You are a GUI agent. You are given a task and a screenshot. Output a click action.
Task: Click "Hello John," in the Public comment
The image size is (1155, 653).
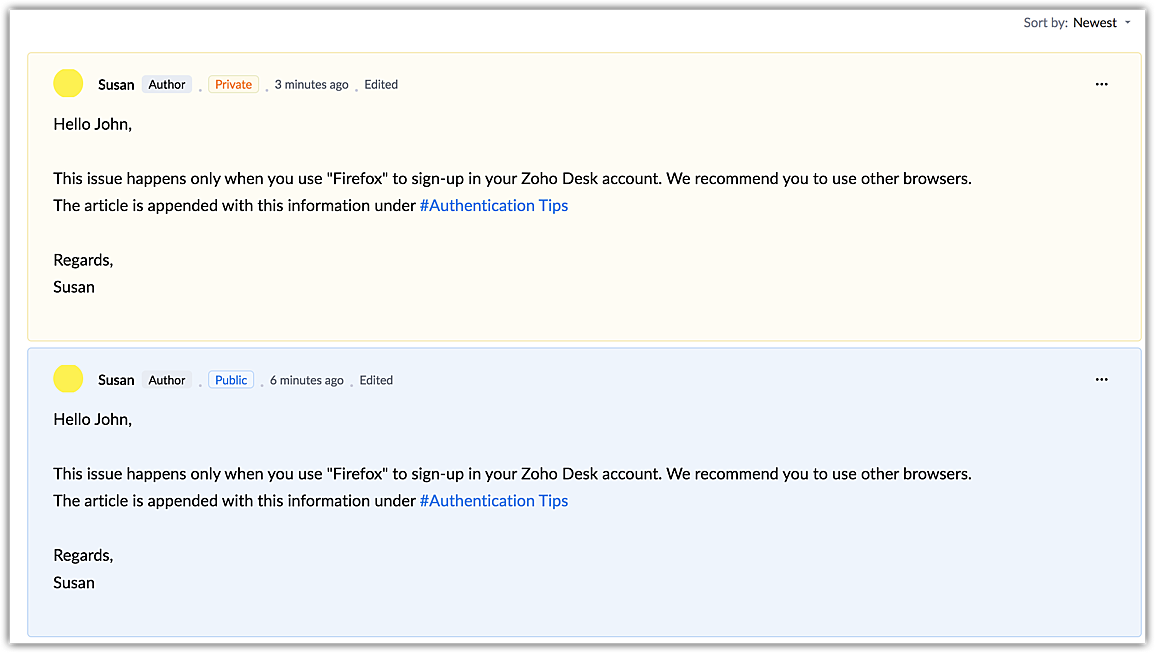[x=93, y=420]
